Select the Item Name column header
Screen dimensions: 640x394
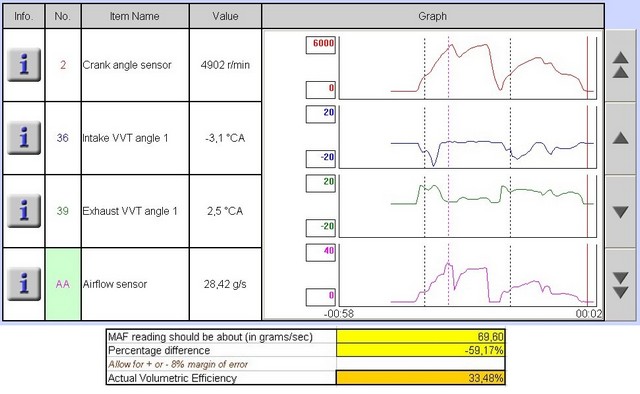coord(135,16)
